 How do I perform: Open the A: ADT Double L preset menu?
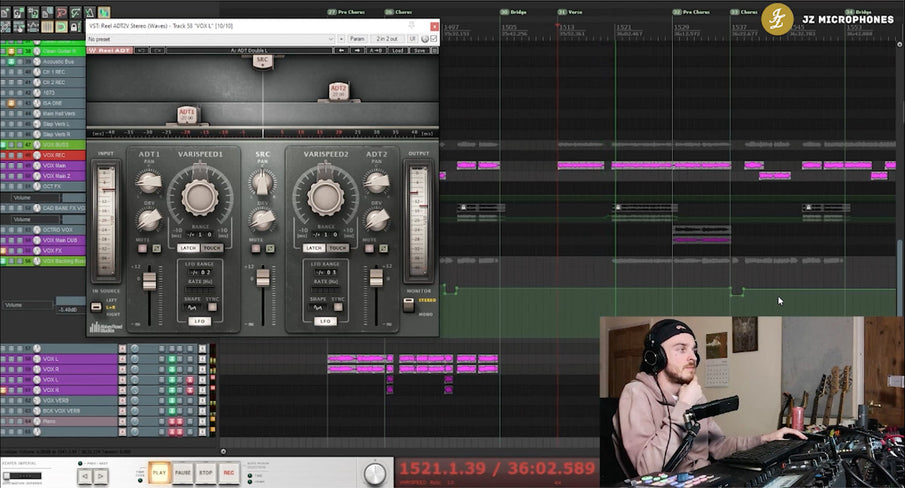pos(249,51)
